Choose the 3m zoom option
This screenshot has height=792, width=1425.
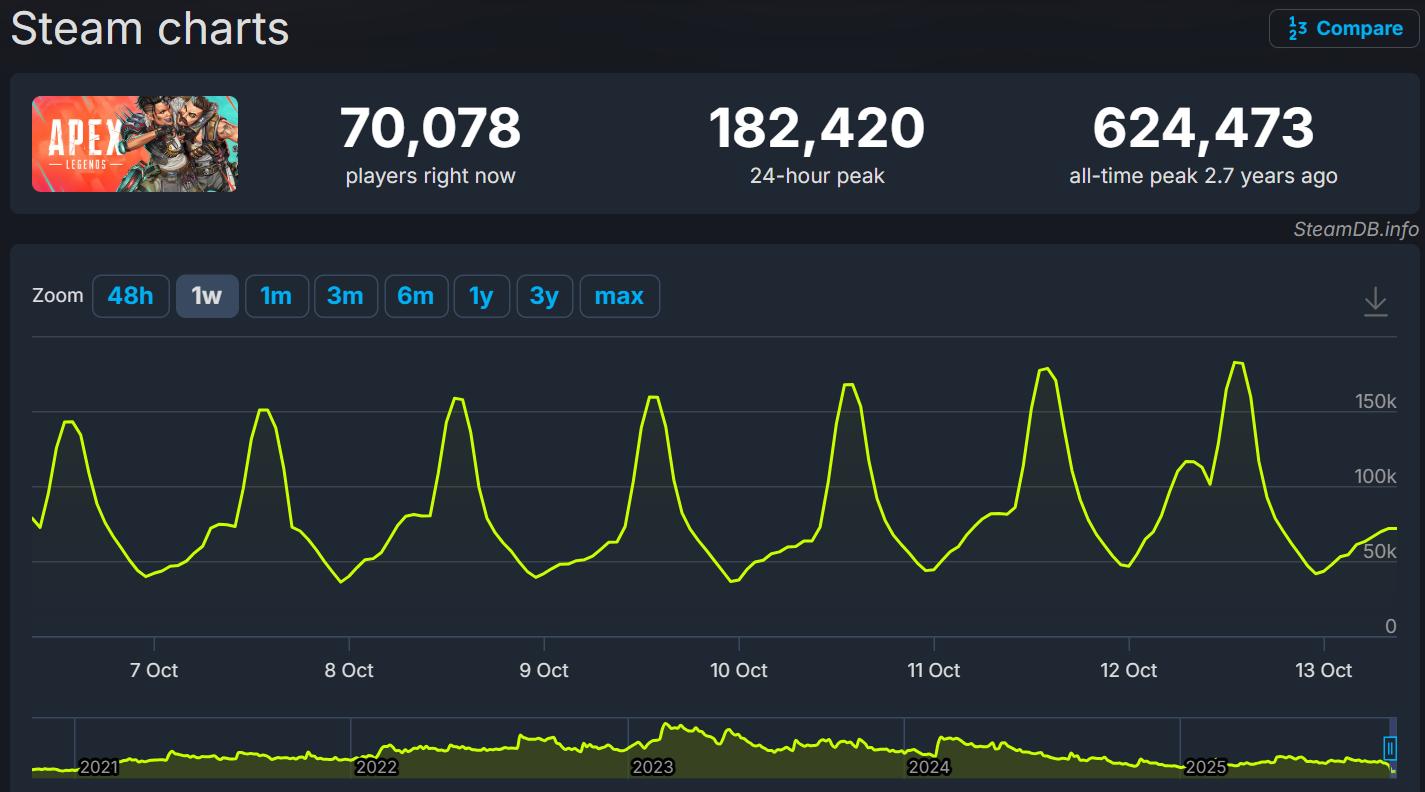(345, 296)
